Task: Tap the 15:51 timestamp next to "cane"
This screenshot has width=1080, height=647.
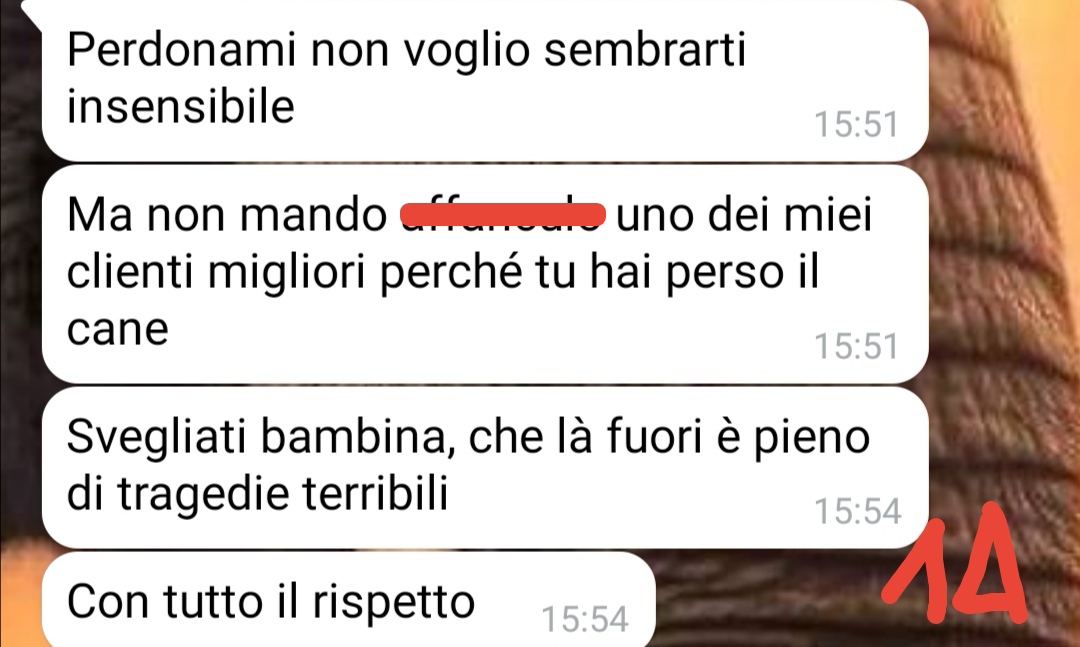Action: 856,346
